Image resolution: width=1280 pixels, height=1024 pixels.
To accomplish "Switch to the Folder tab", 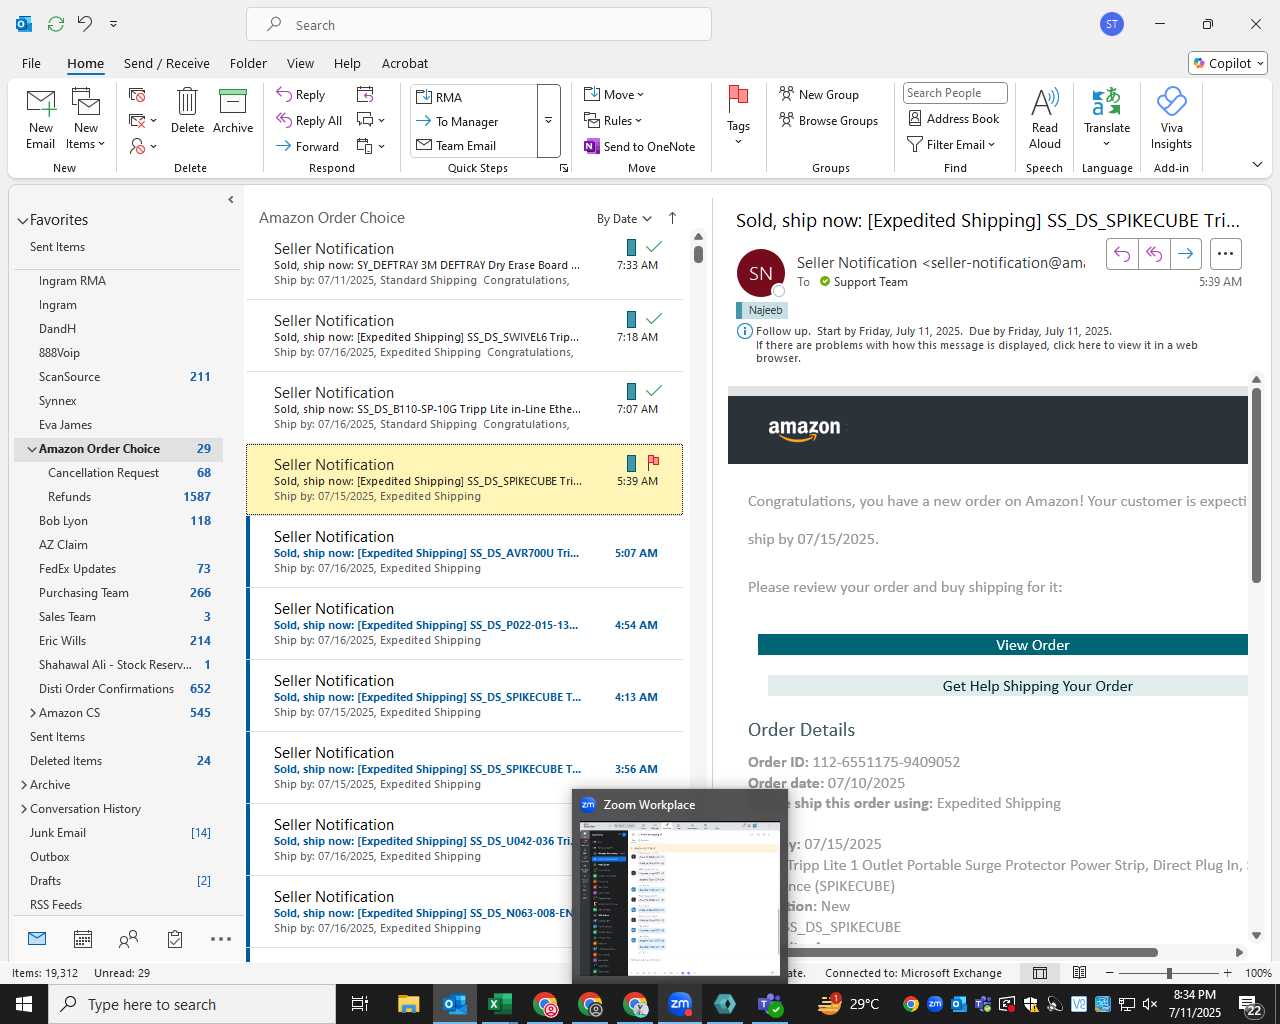I will pos(248,63).
